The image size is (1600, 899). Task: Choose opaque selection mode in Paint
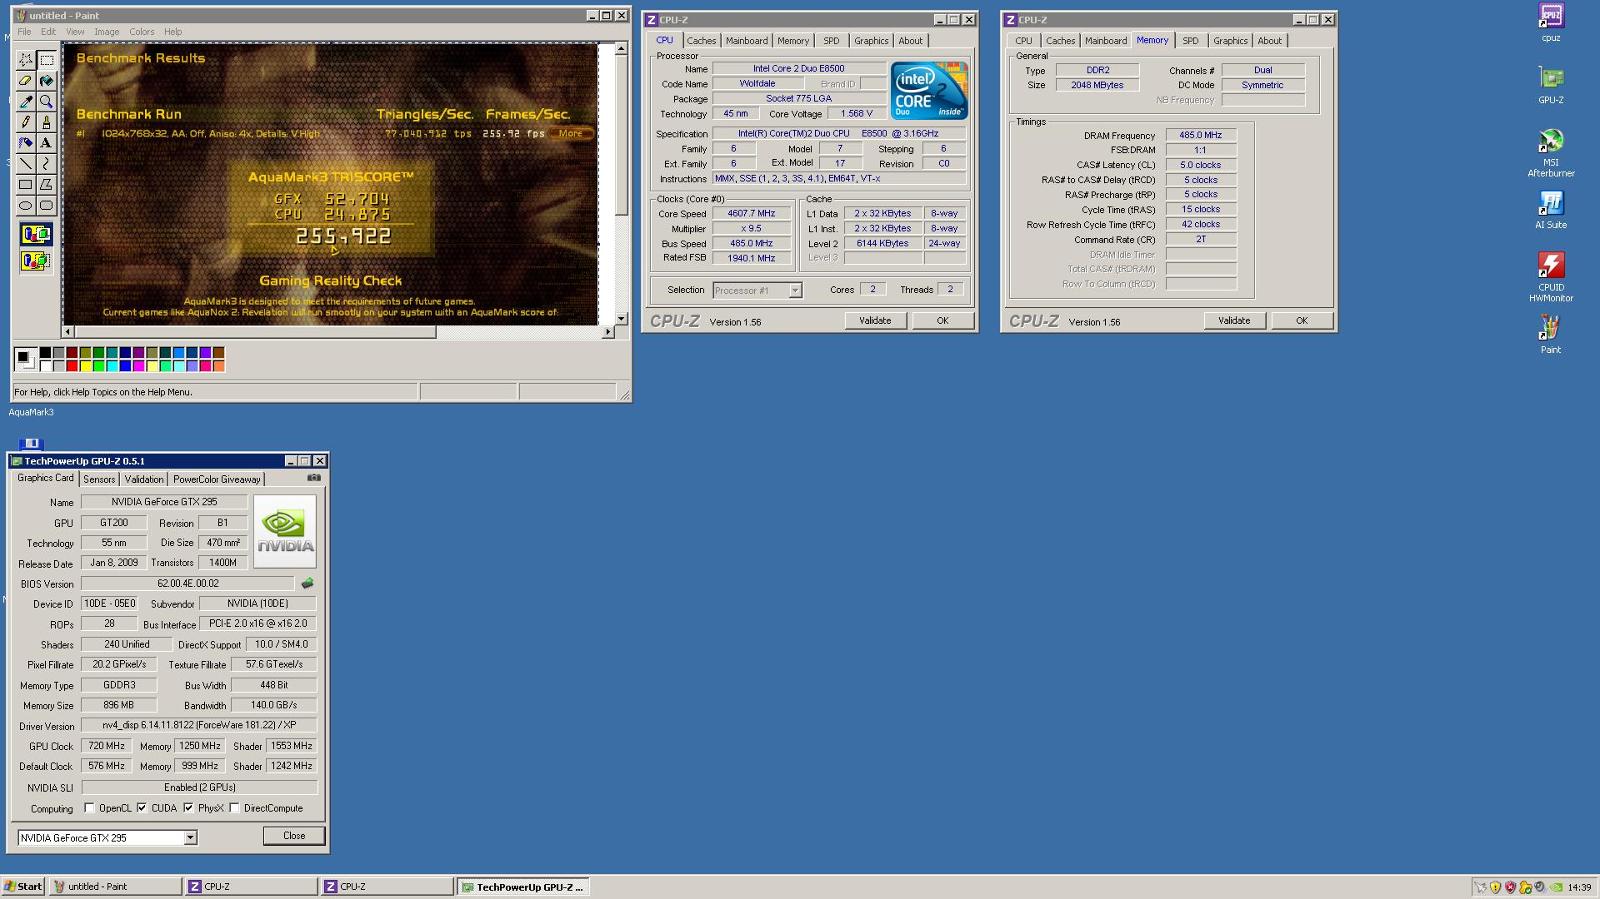coord(36,235)
